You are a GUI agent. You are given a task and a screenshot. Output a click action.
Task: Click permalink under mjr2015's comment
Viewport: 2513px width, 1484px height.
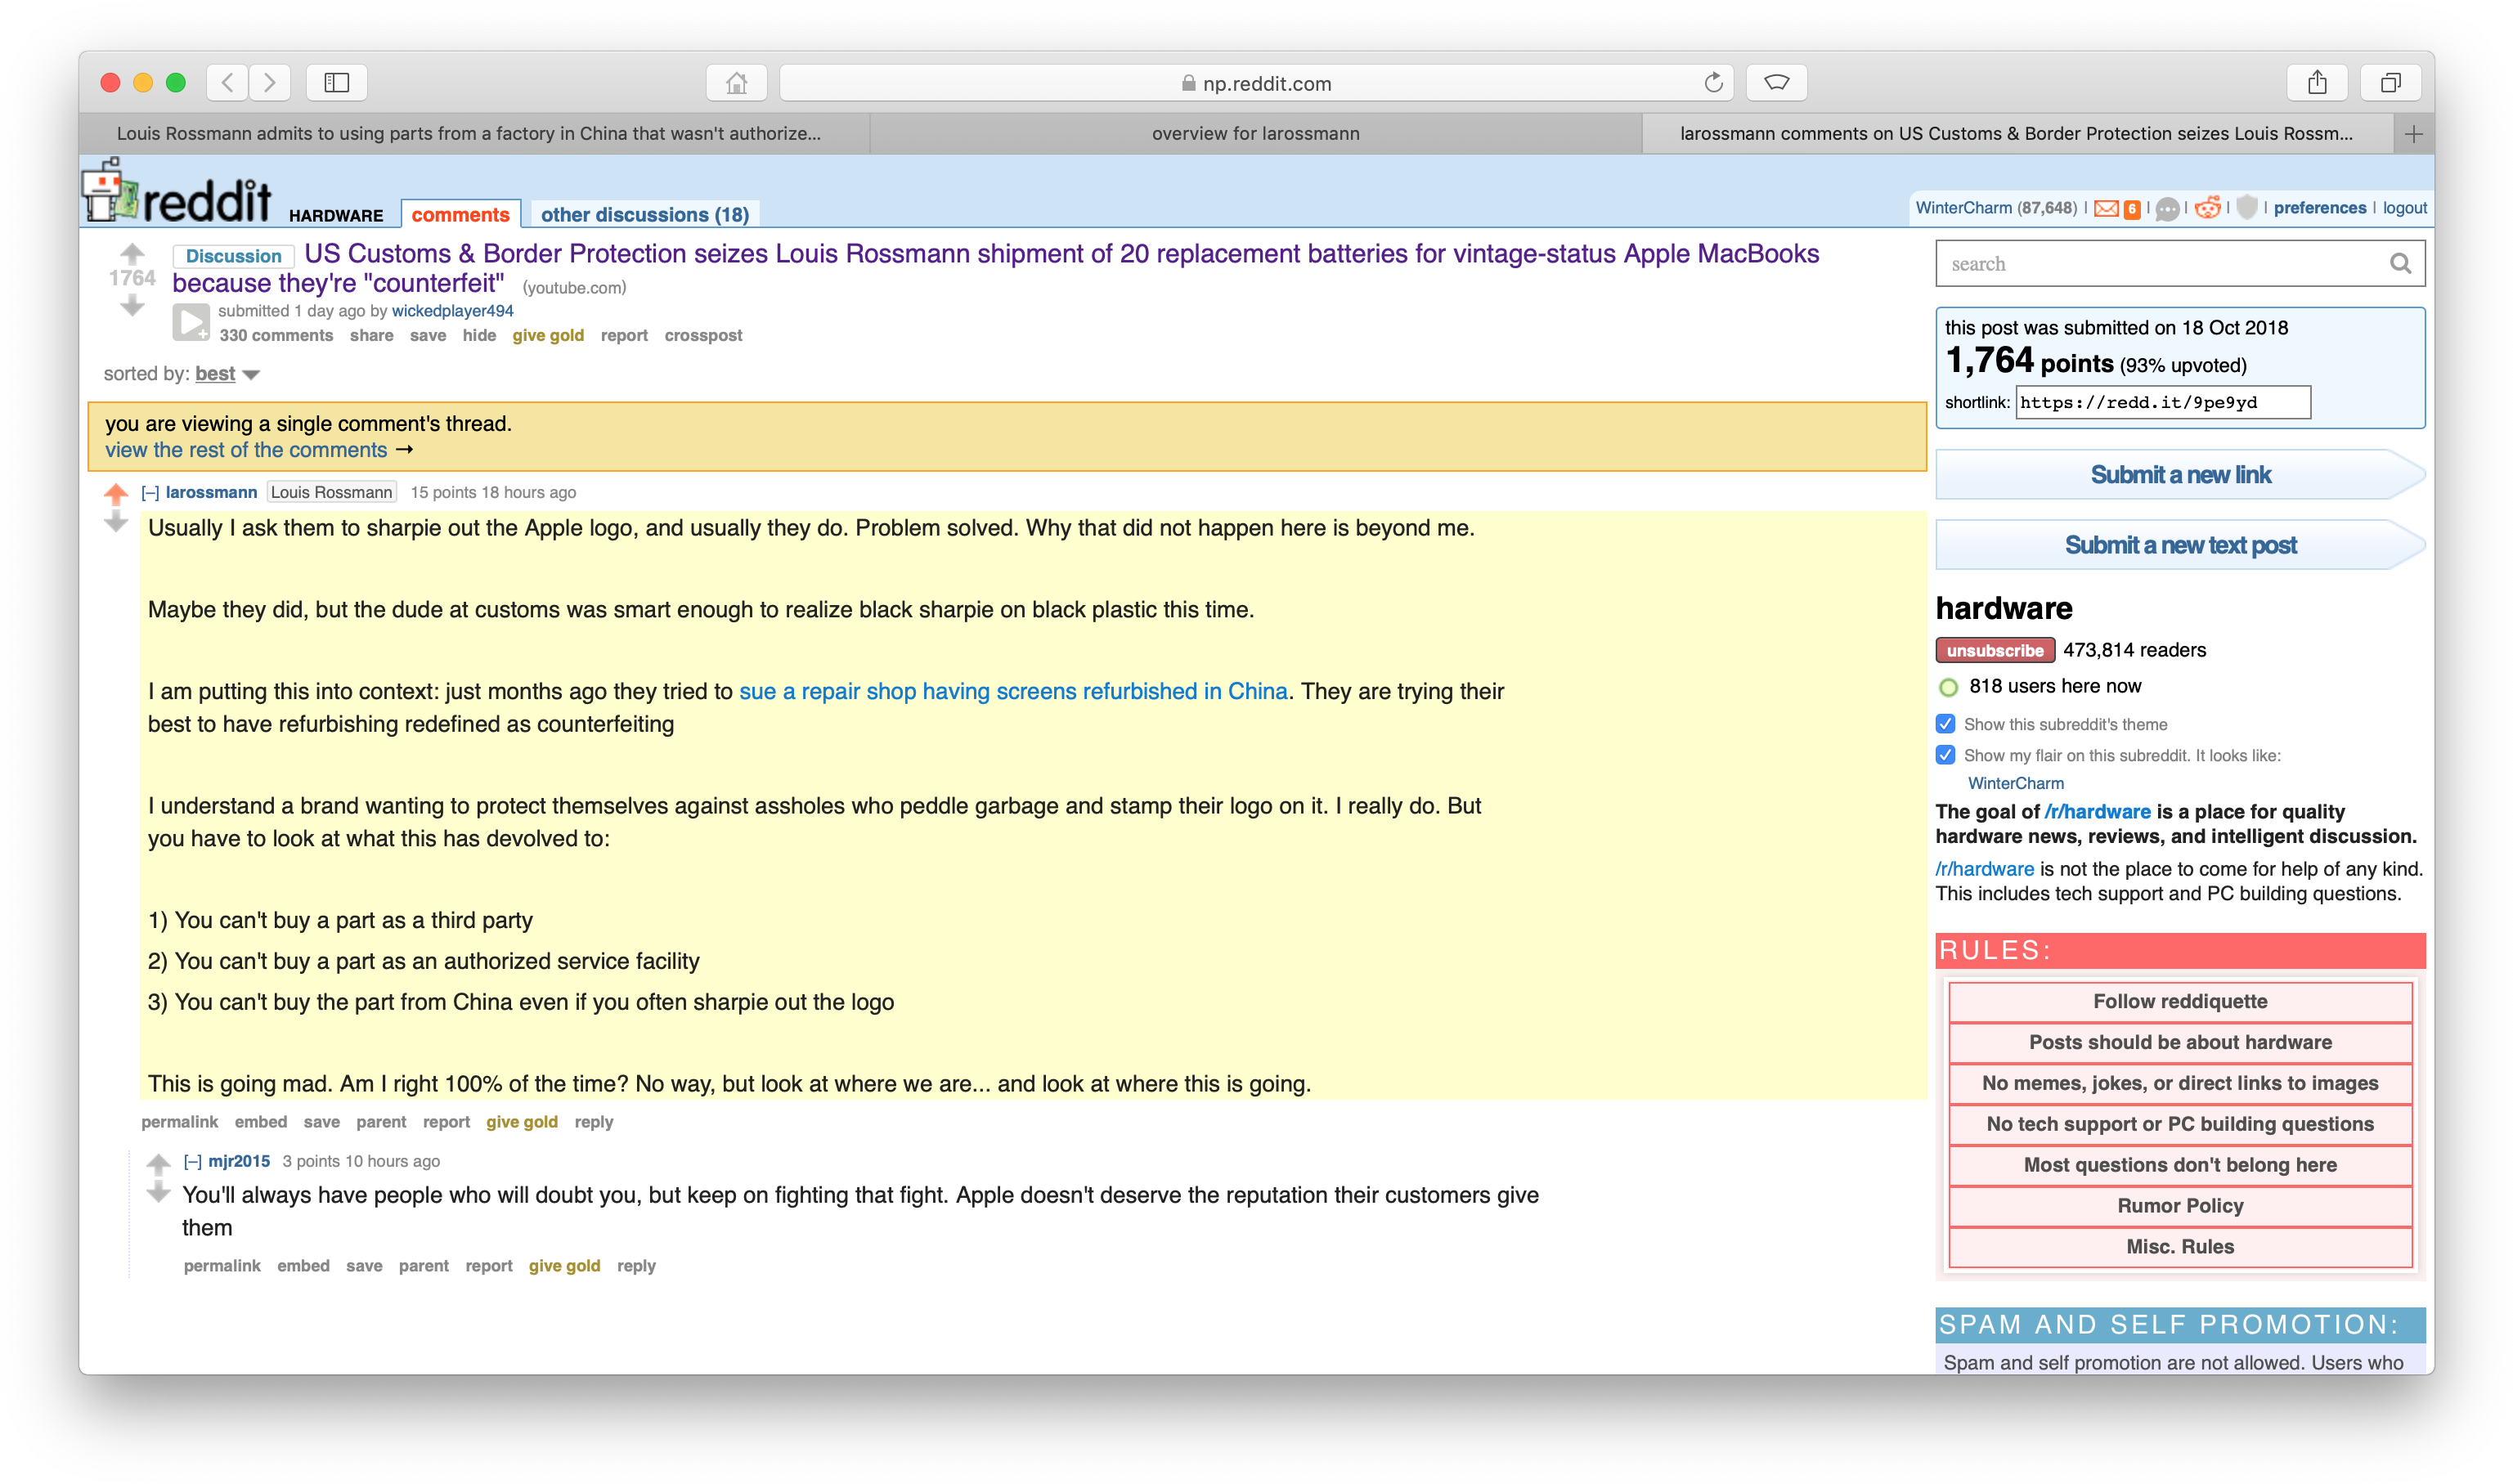click(x=221, y=1267)
